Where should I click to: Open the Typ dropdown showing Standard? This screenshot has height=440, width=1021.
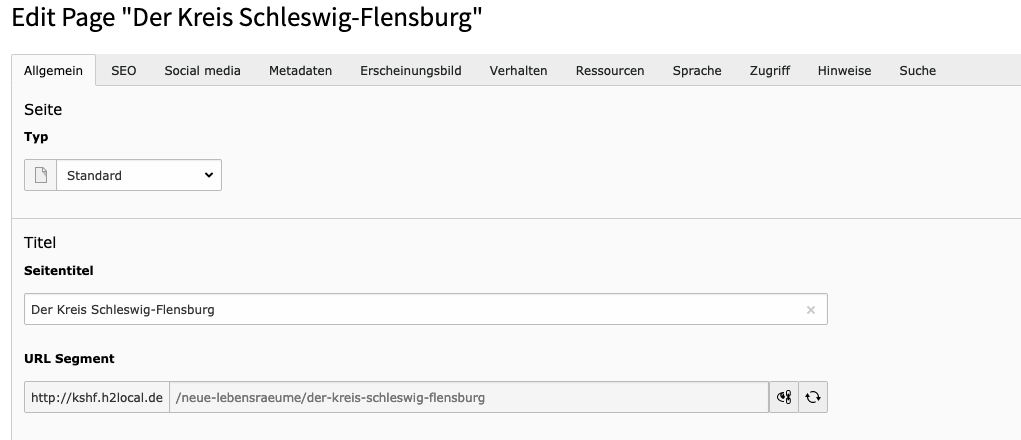139,175
